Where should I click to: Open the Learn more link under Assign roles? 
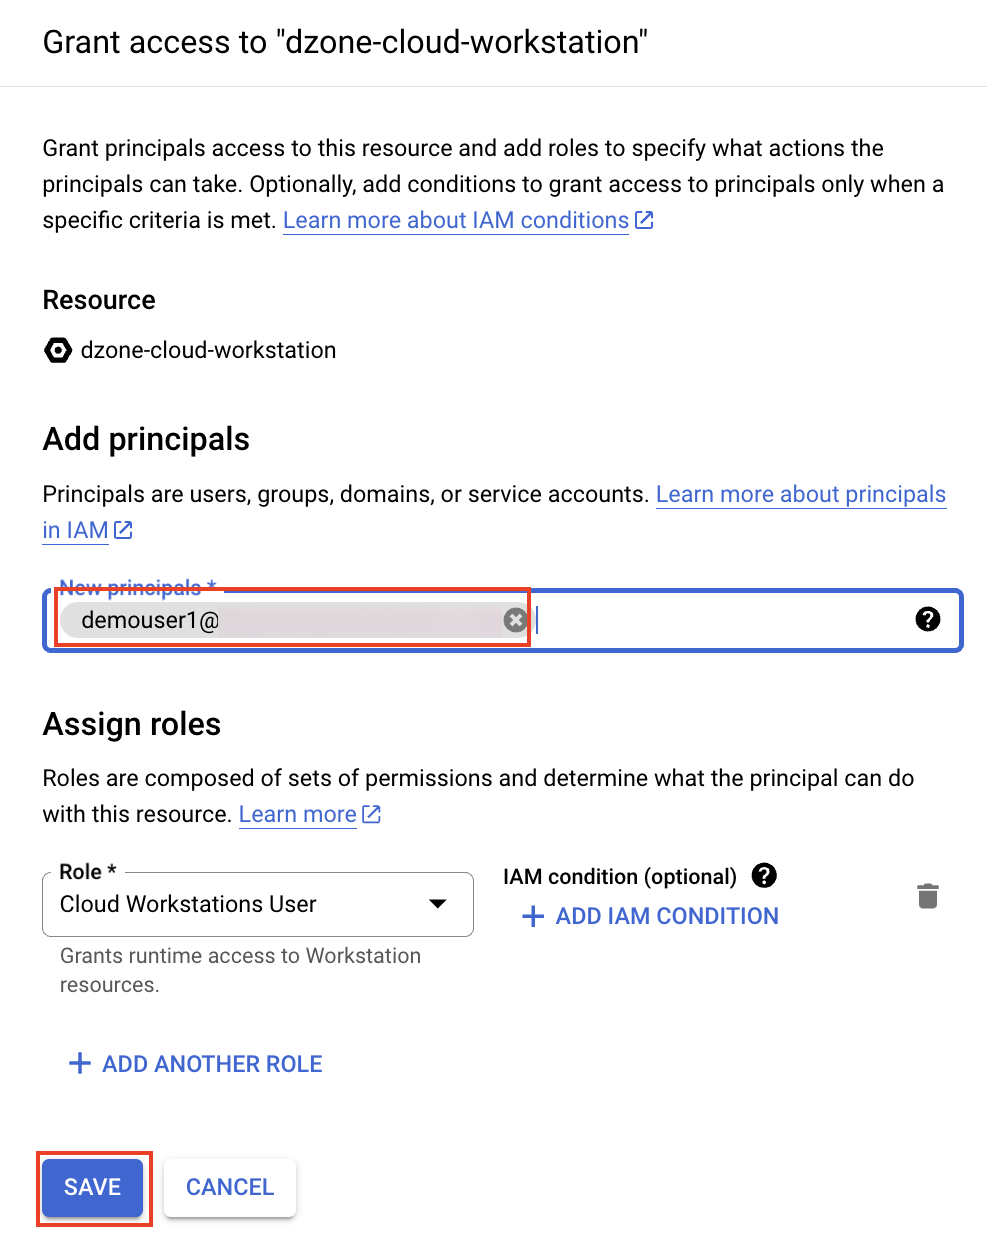coord(297,814)
